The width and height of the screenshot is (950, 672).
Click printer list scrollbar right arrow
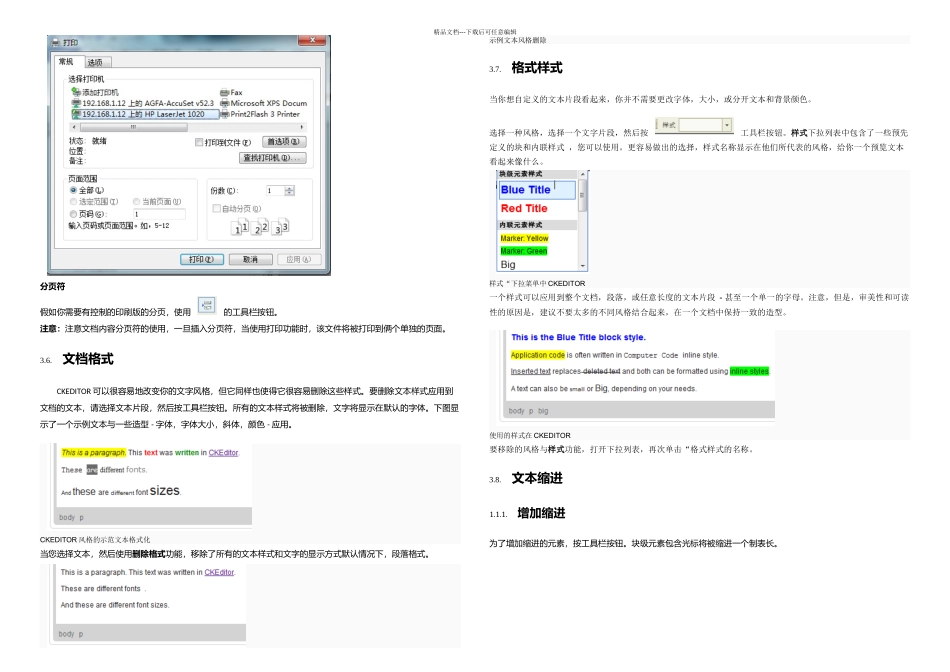302,127
